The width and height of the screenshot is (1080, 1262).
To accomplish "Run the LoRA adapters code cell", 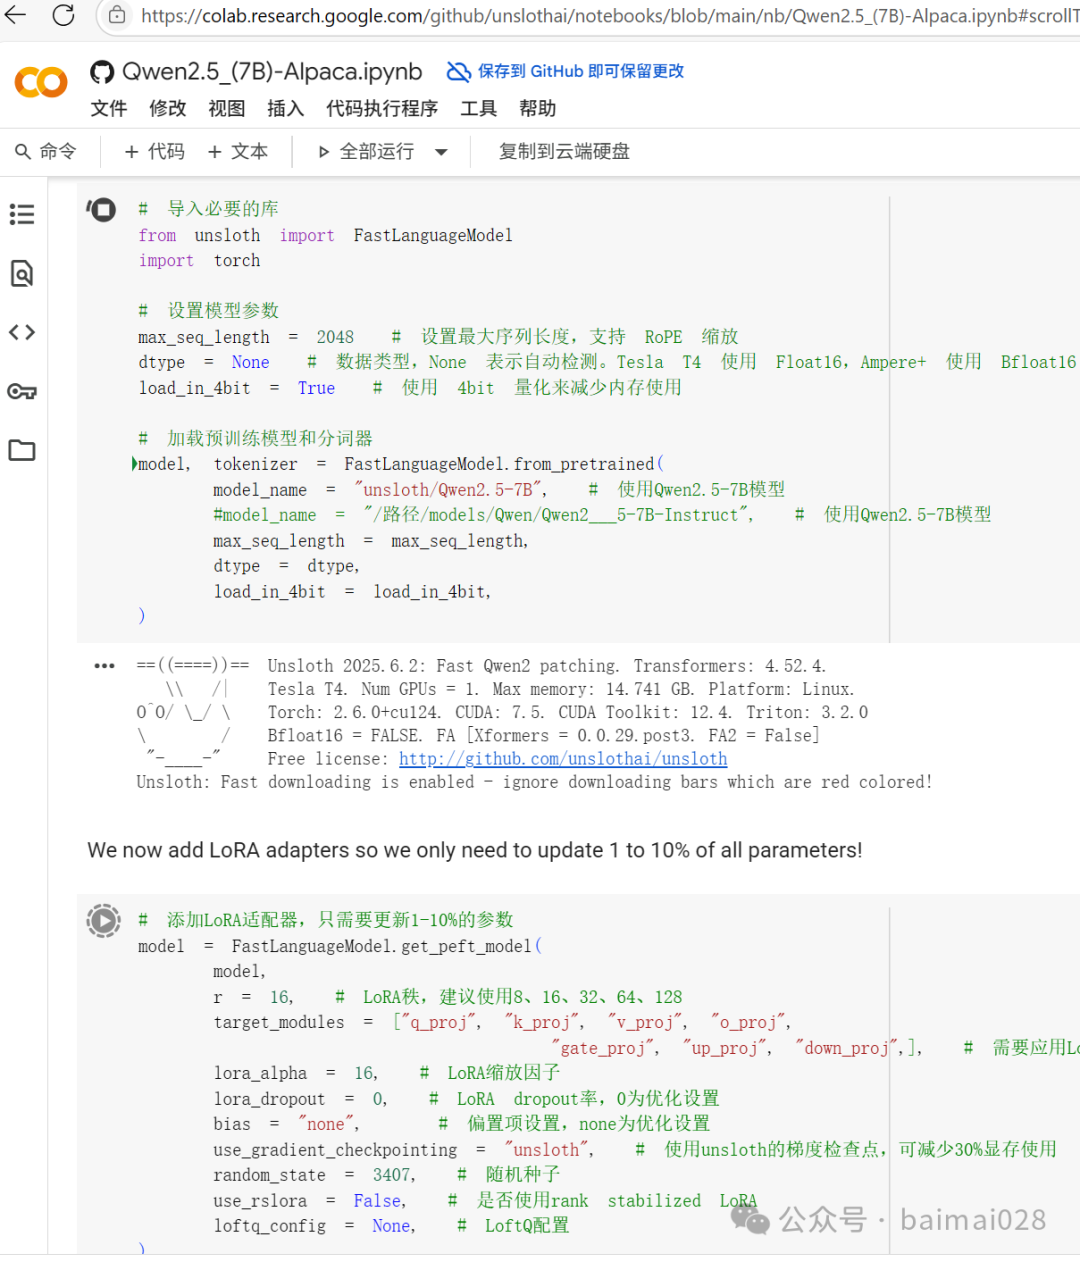I will click(x=103, y=920).
